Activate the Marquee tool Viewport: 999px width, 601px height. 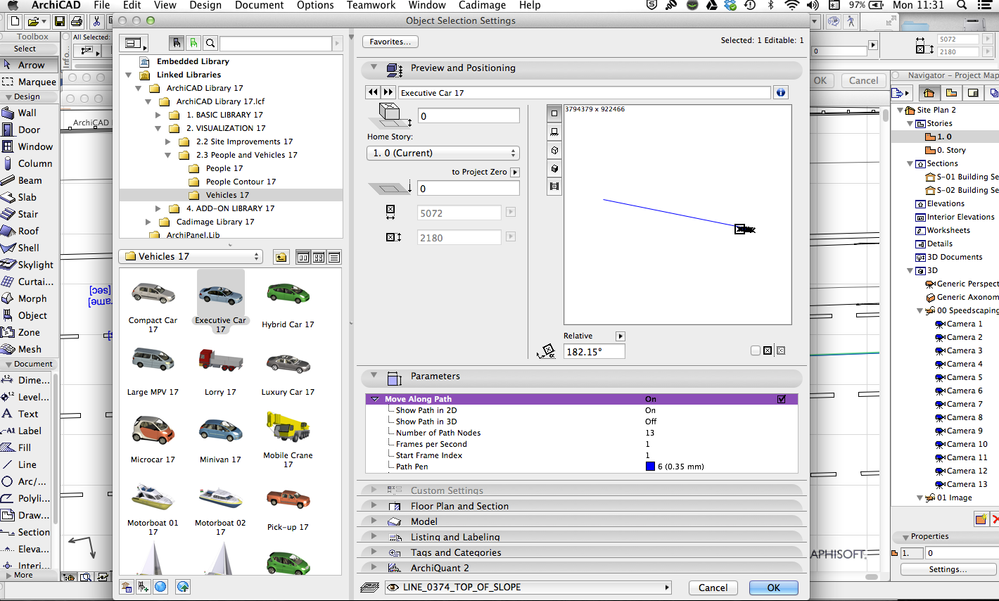(36, 82)
